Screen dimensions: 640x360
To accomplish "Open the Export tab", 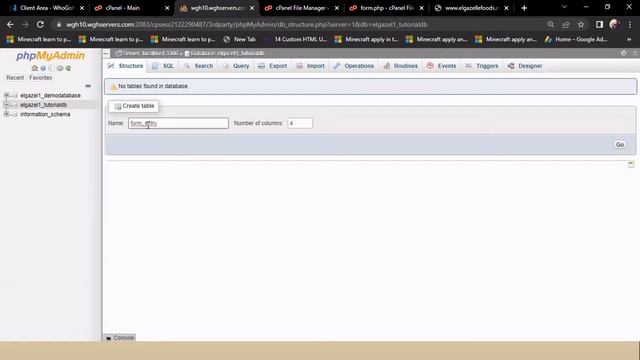I will [273, 66].
